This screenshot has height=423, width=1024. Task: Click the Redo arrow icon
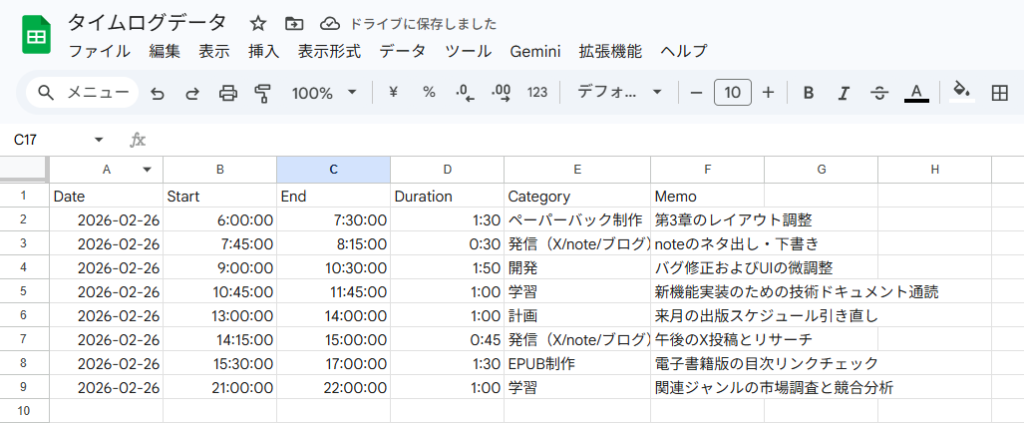[x=192, y=93]
